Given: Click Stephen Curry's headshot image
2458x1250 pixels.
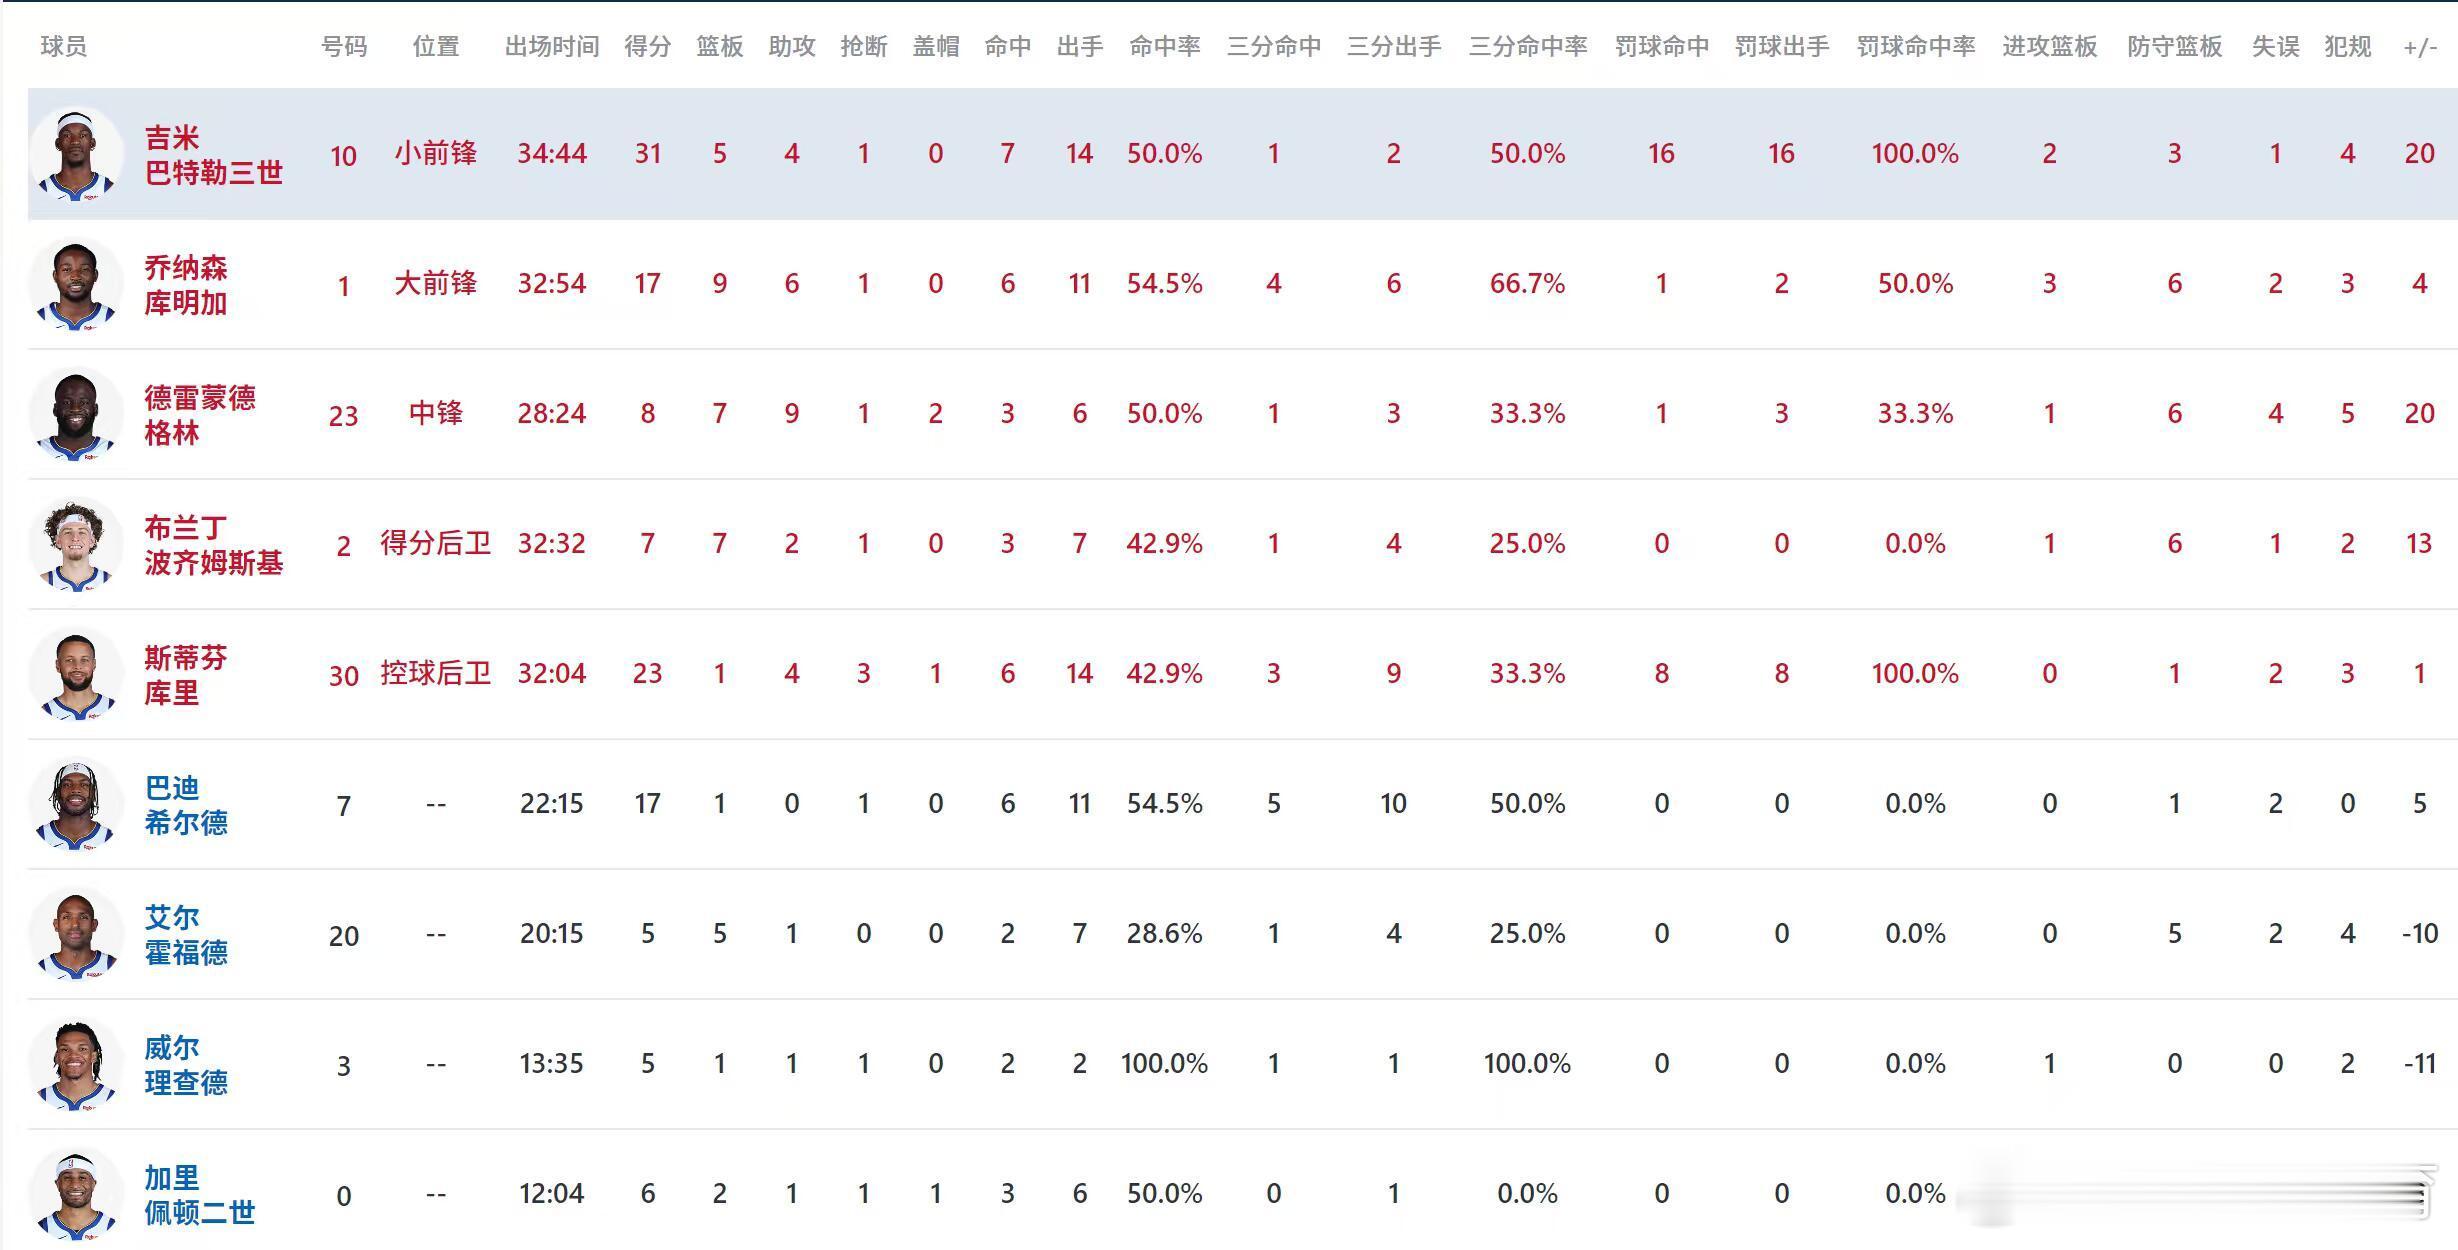Looking at the screenshot, I should [x=76, y=675].
